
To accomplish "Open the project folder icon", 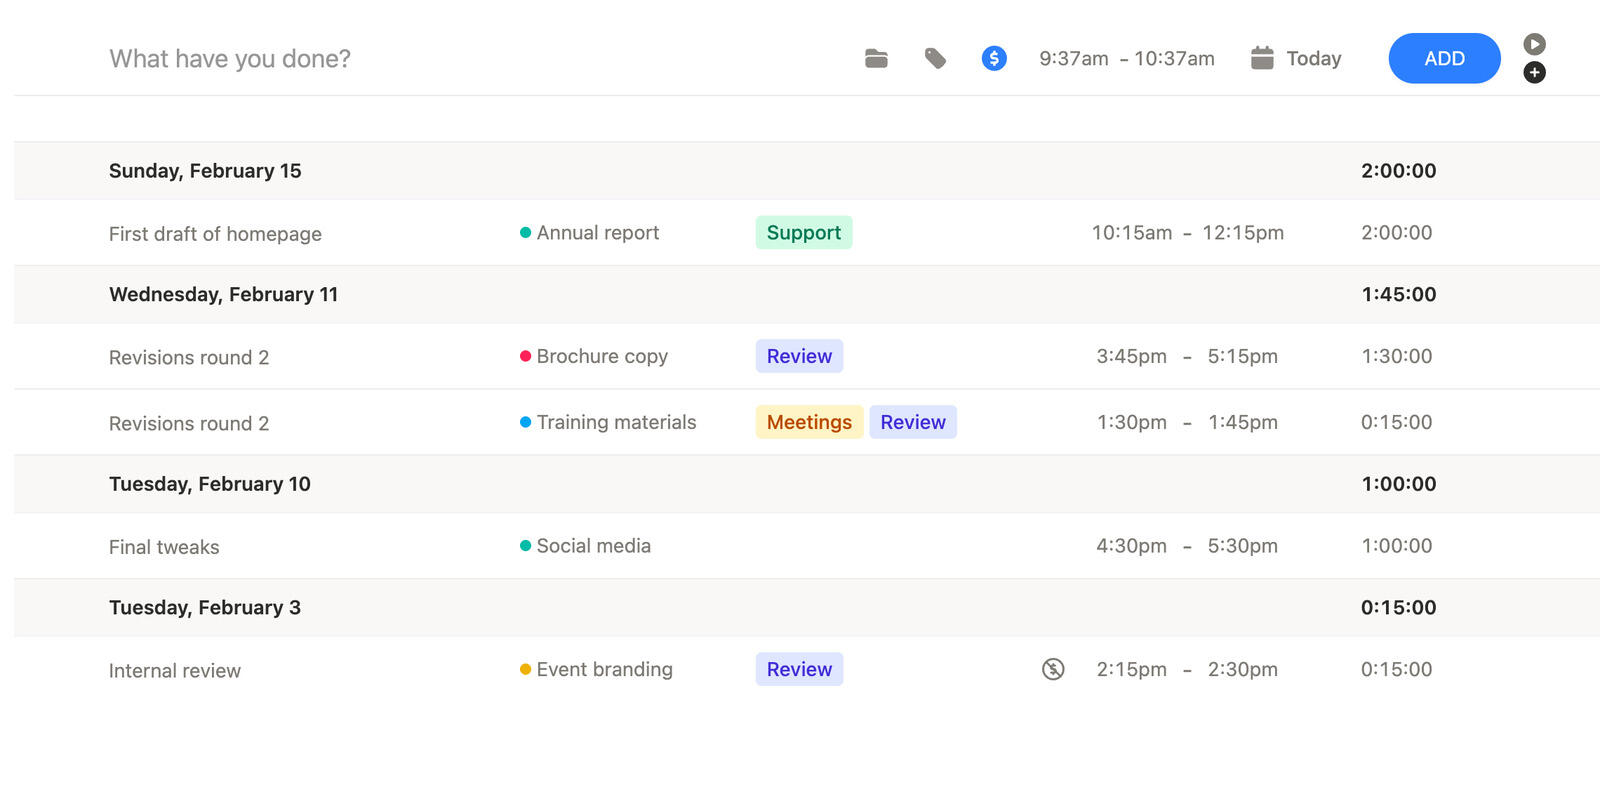I will point(876,59).
